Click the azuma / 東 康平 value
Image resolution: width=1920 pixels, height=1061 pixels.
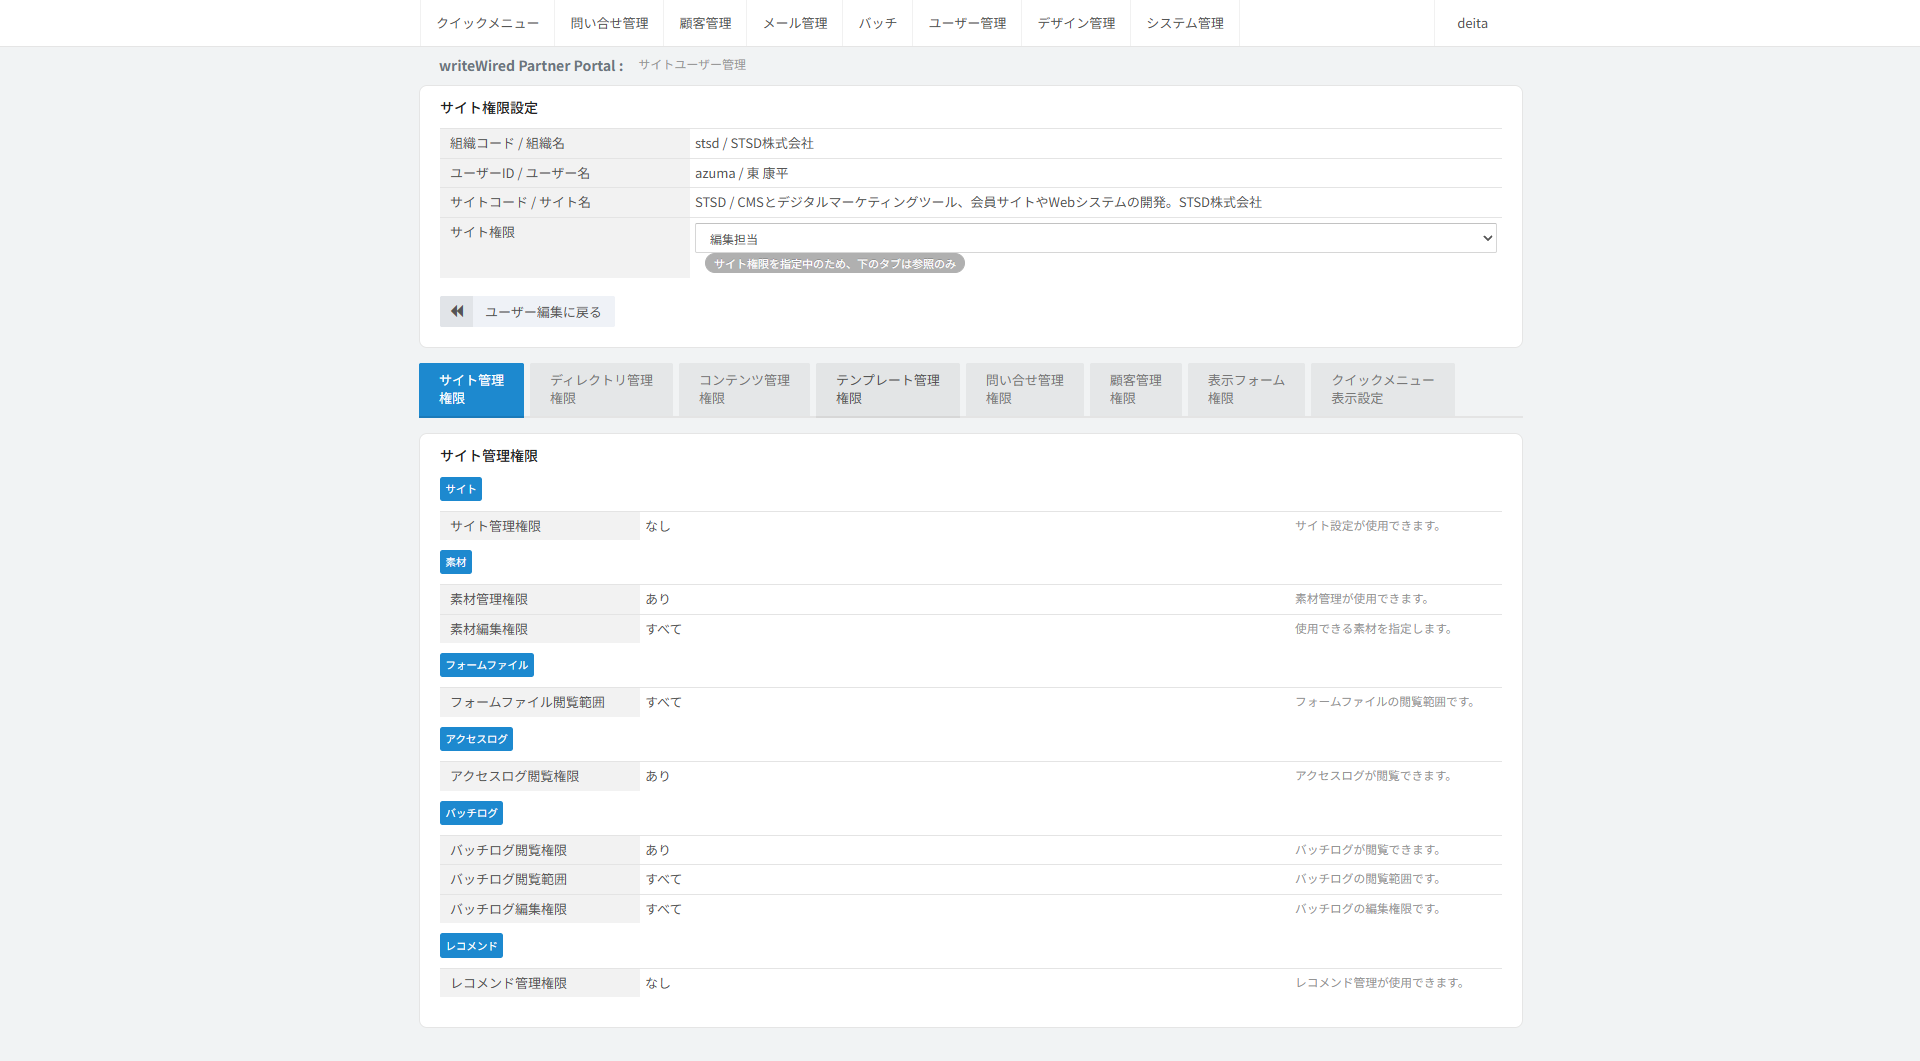tap(742, 174)
